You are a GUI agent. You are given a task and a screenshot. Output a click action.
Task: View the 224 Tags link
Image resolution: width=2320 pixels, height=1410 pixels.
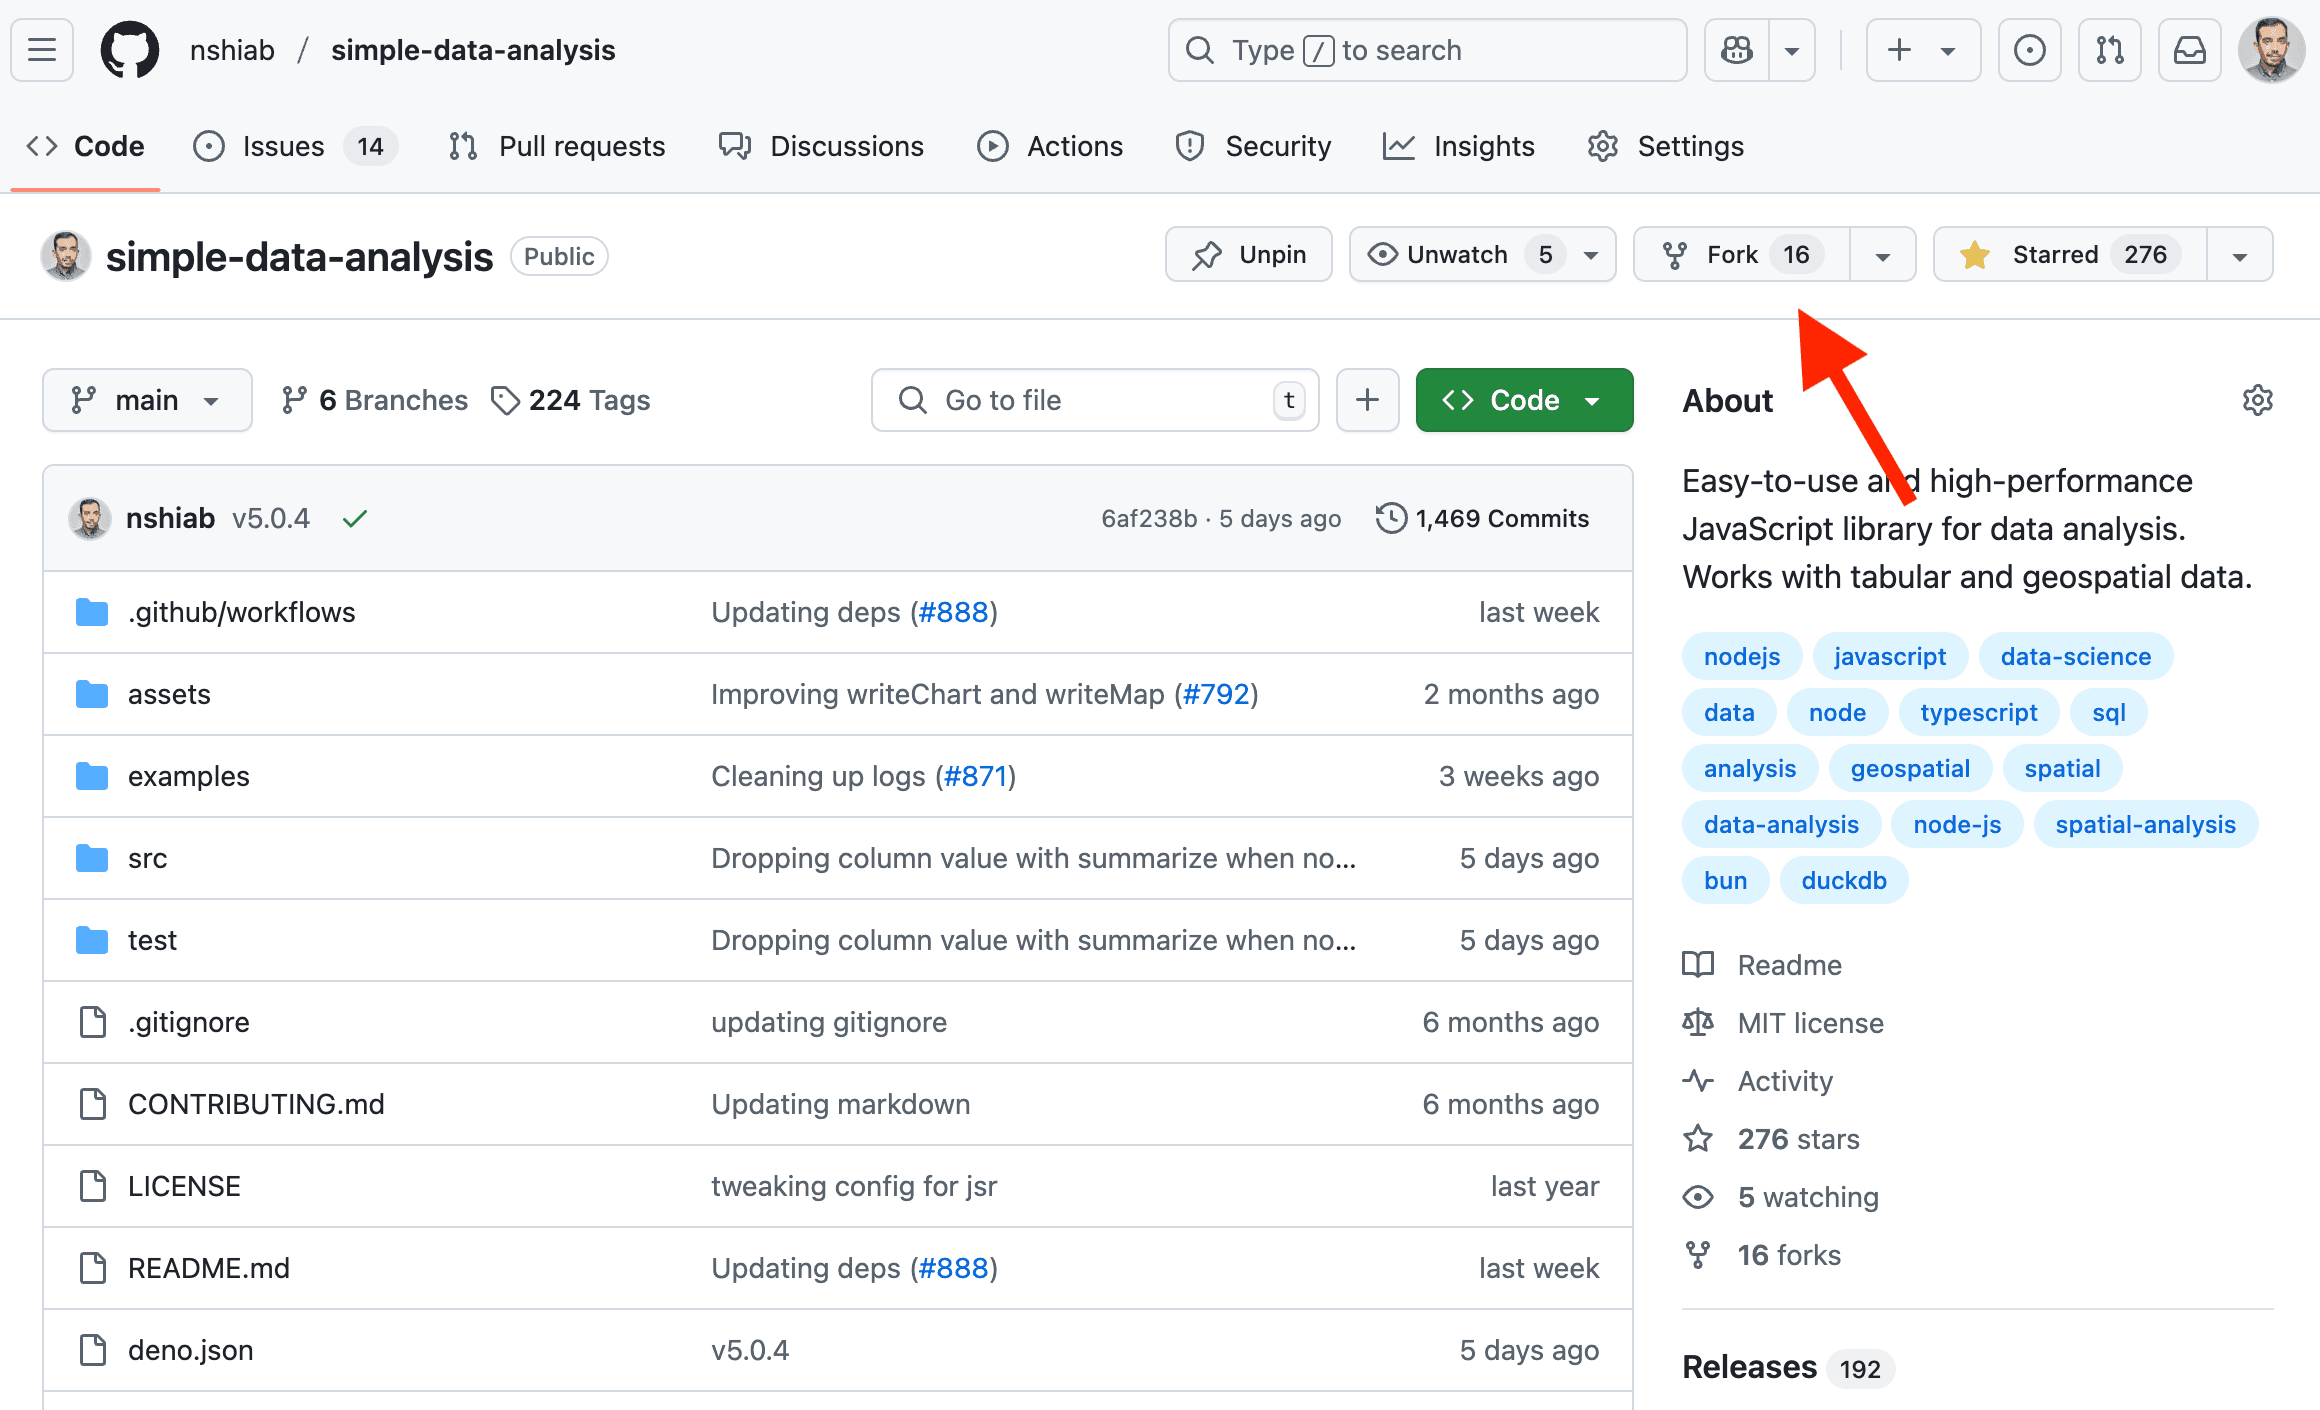(x=570, y=400)
